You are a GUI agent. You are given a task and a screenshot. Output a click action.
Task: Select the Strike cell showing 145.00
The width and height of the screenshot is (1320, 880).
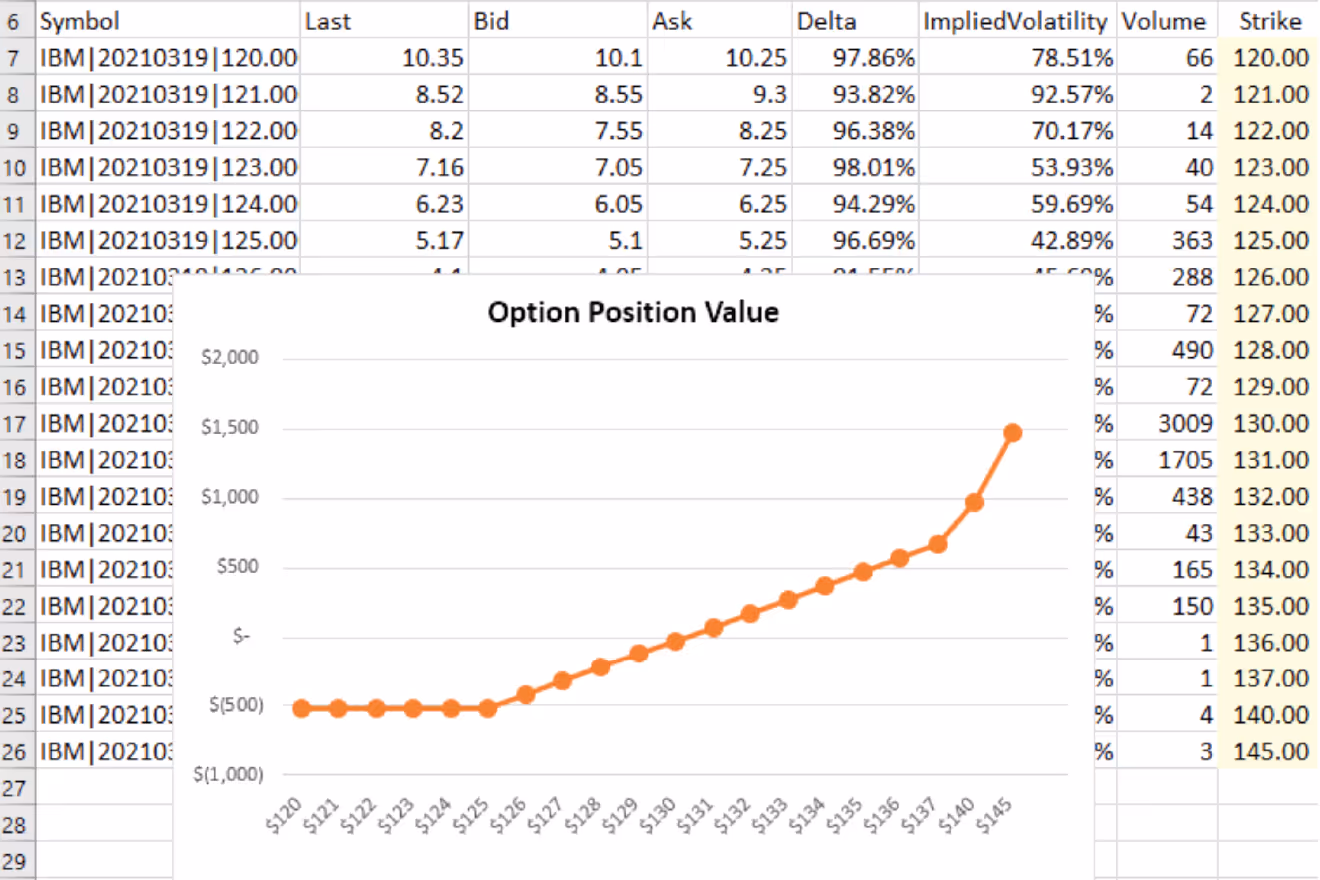tap(1268, 752)
